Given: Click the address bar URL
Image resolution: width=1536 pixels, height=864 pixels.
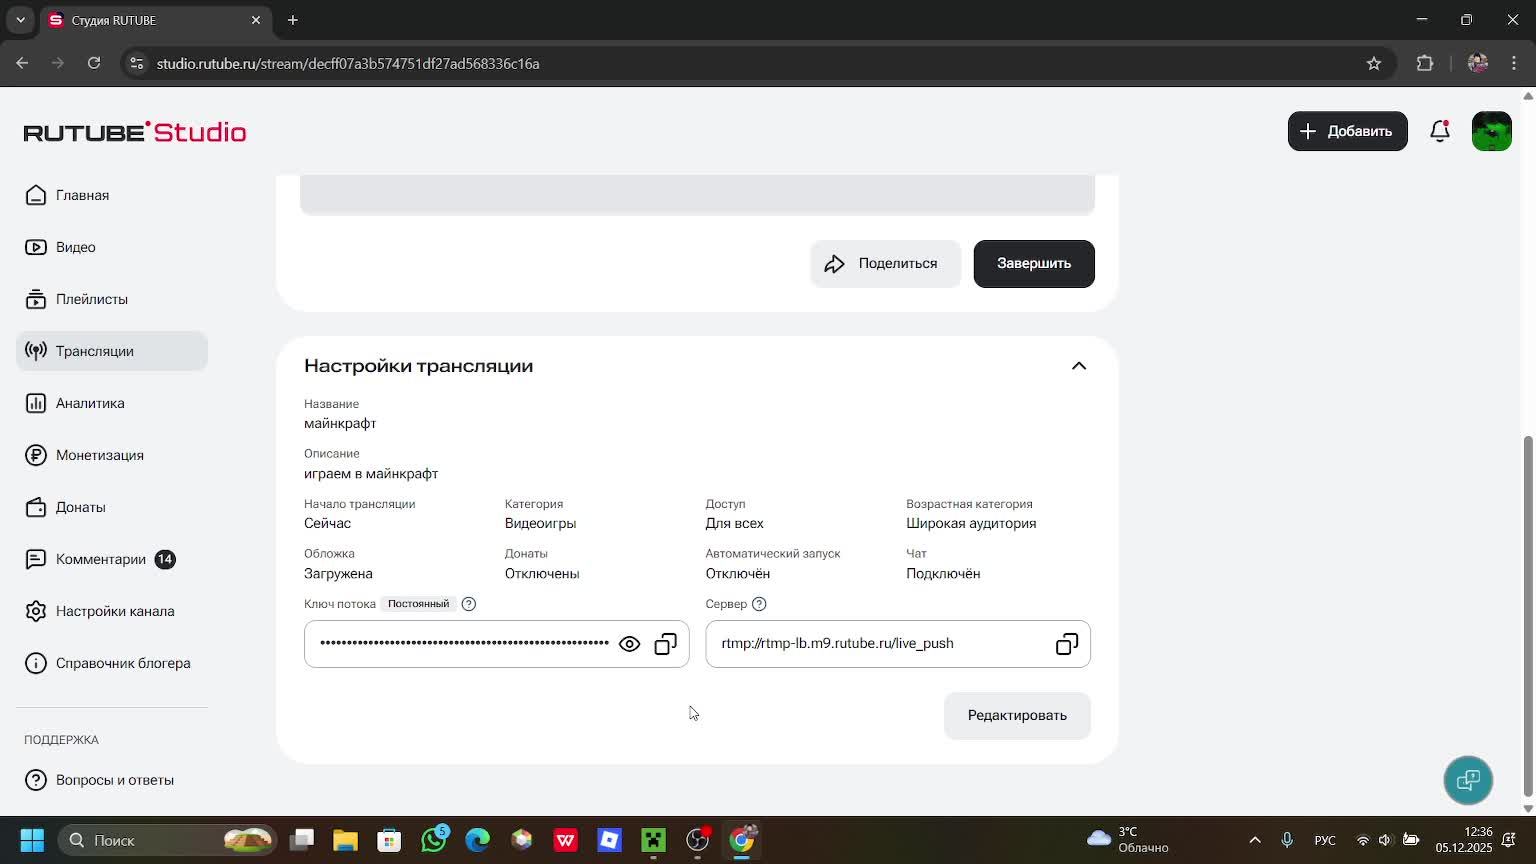Looking at the screenshot, I should click(x=348, y=64).
